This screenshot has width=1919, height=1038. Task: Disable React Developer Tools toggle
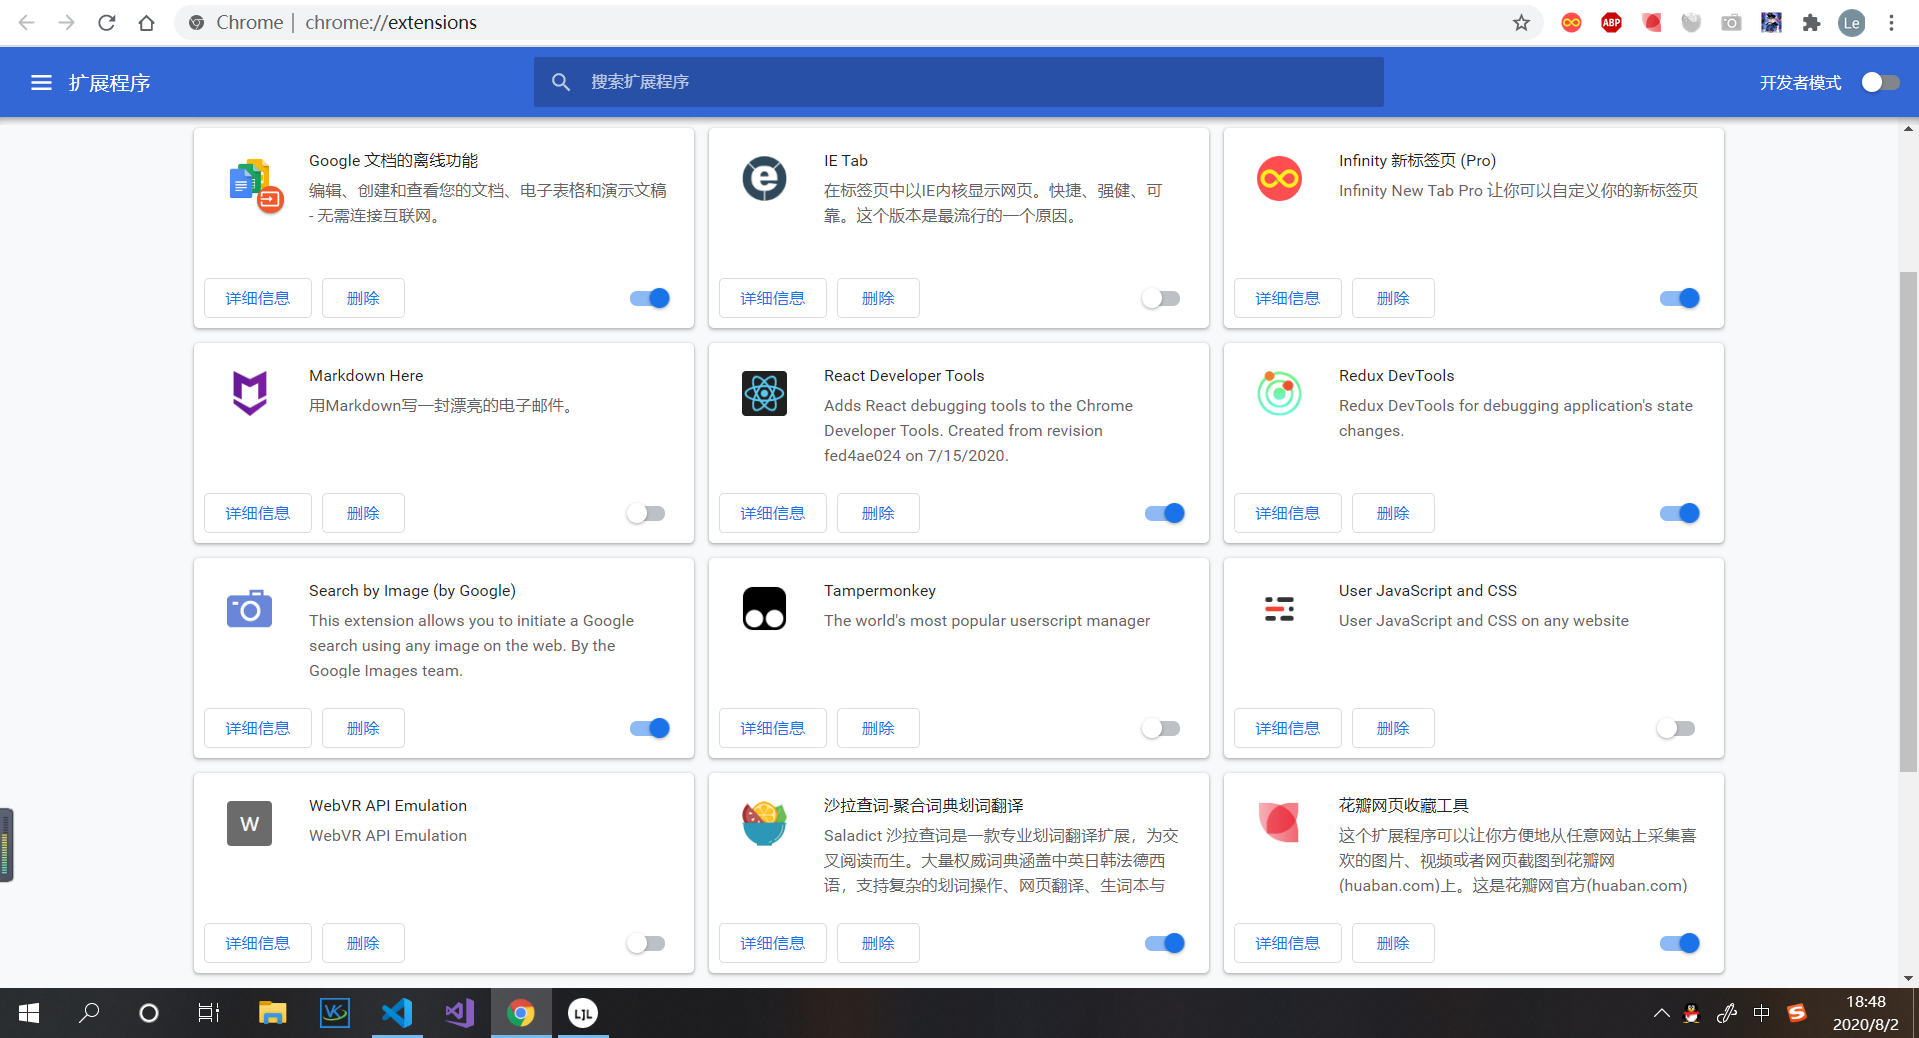click(1165, 513)
